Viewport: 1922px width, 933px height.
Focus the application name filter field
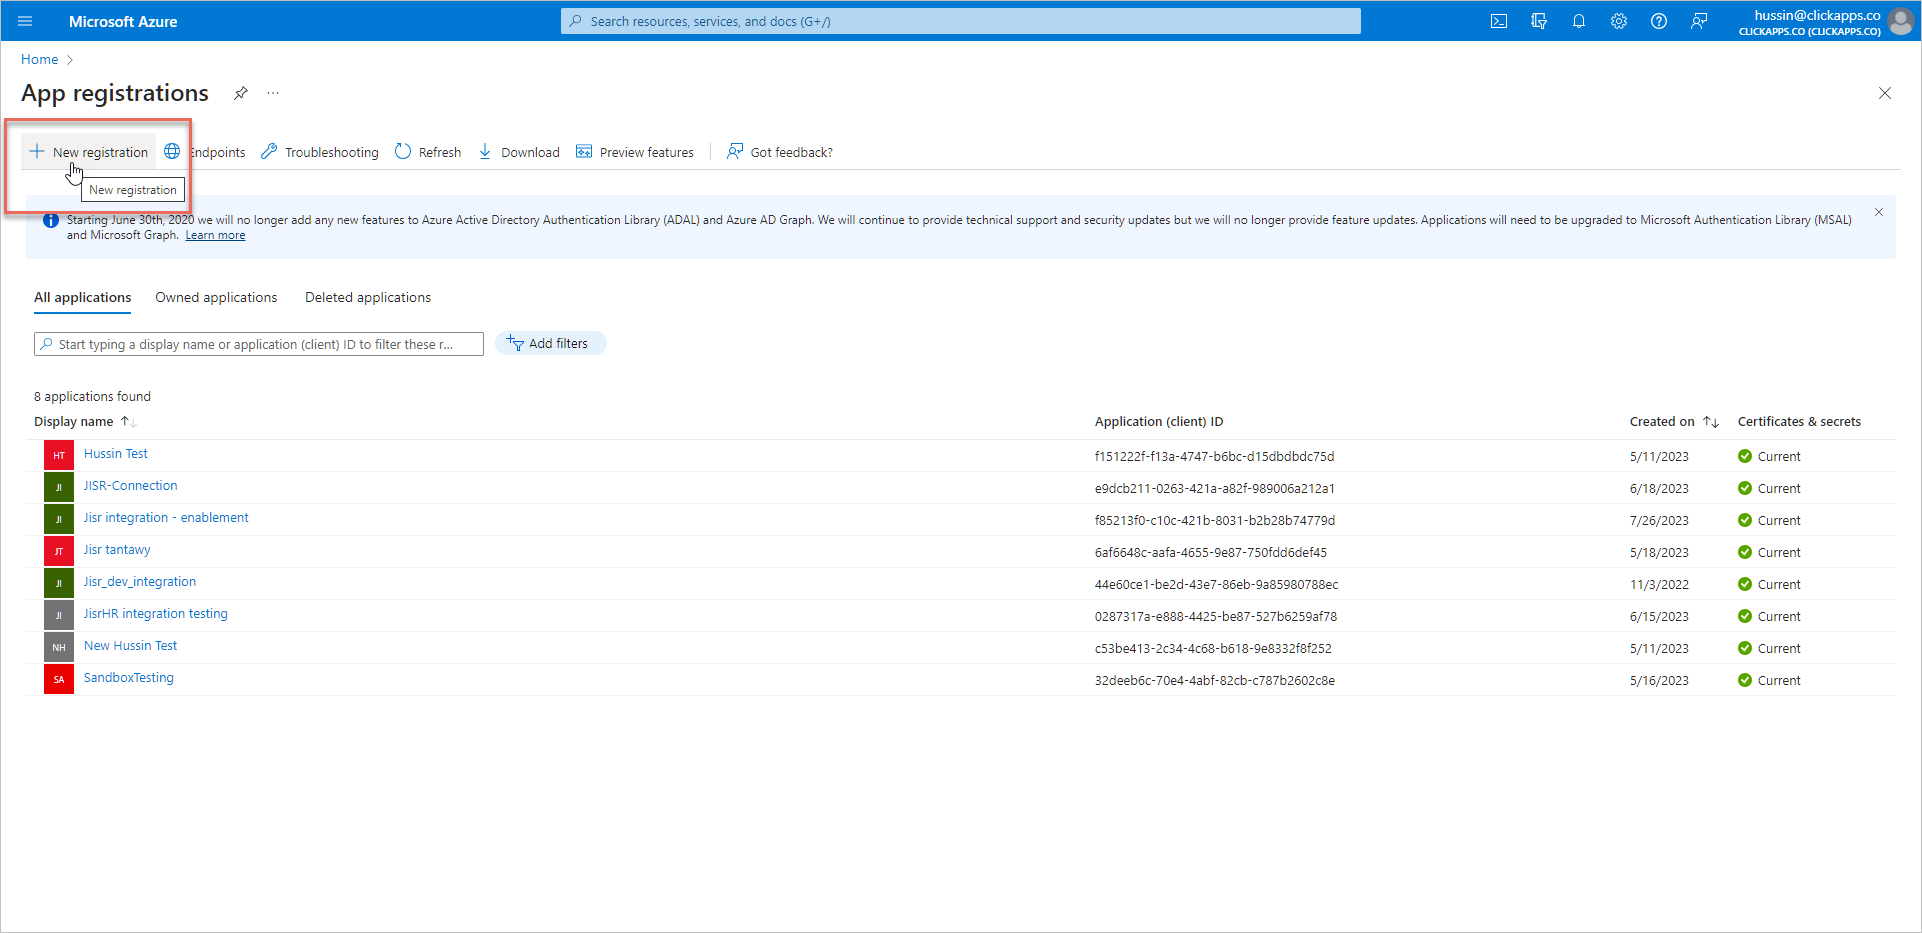pyautogui.click(x=260, y=344)
